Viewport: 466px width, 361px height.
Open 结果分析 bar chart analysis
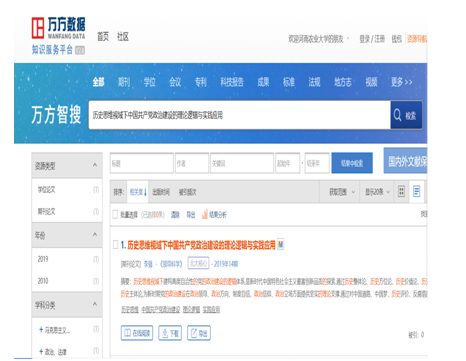[x=214, y=215]
